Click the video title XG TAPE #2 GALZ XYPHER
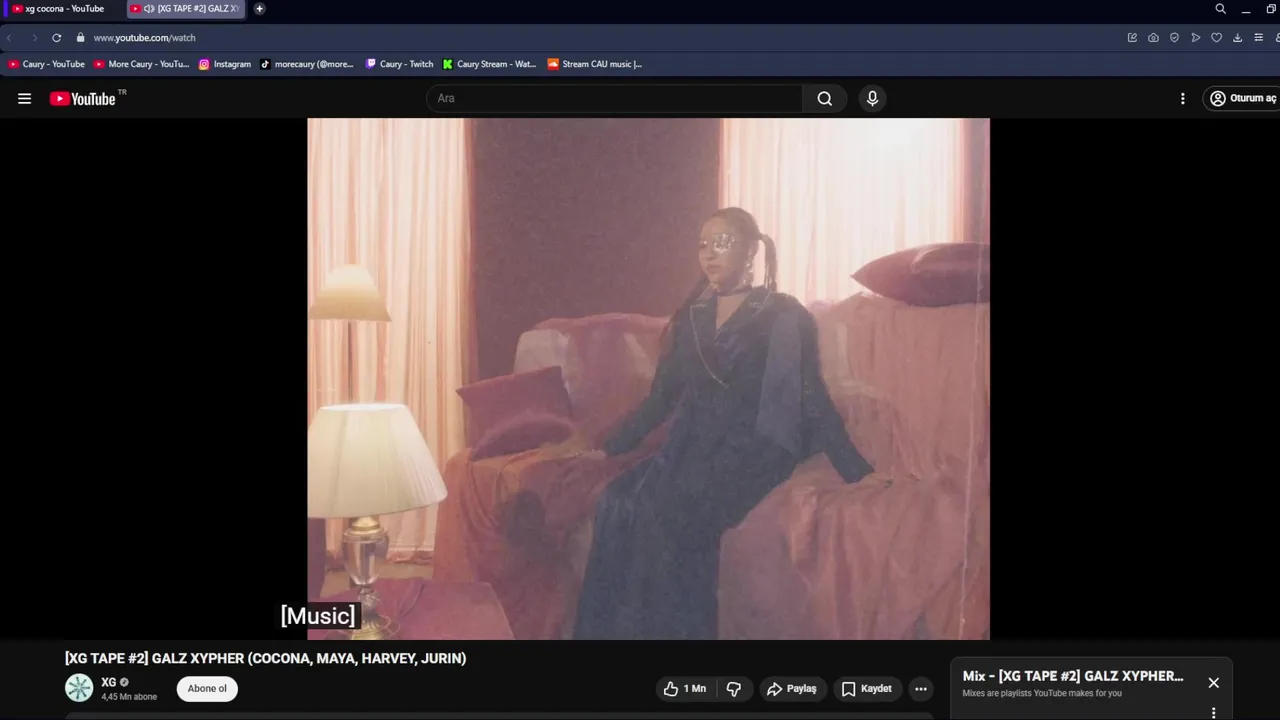This screenshot has height=720, width=1280. [x=265, y=658]
